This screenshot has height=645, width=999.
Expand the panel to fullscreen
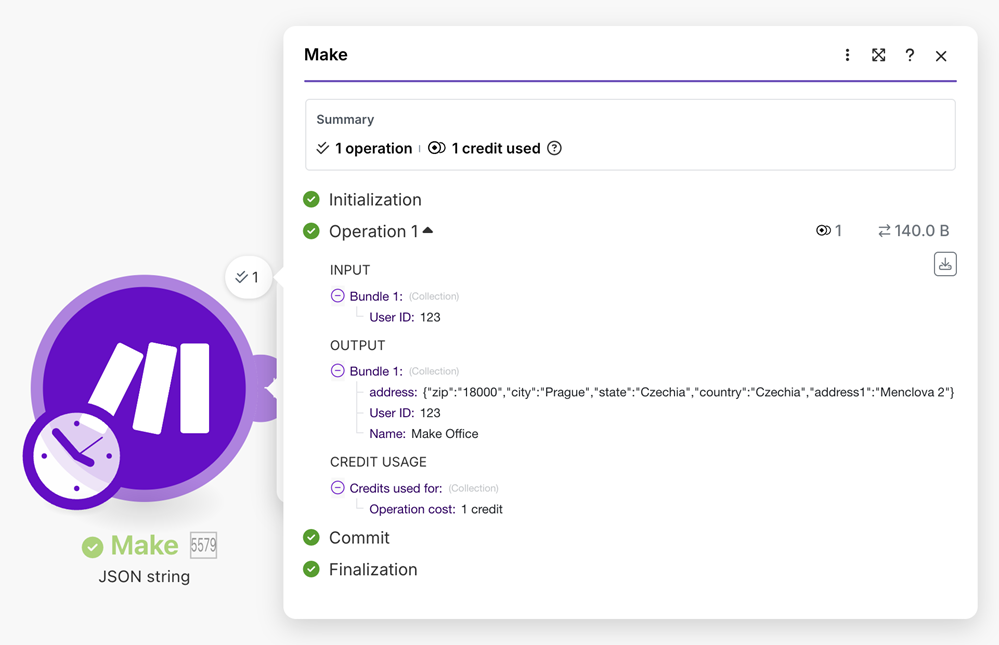[x=878, y=56]
